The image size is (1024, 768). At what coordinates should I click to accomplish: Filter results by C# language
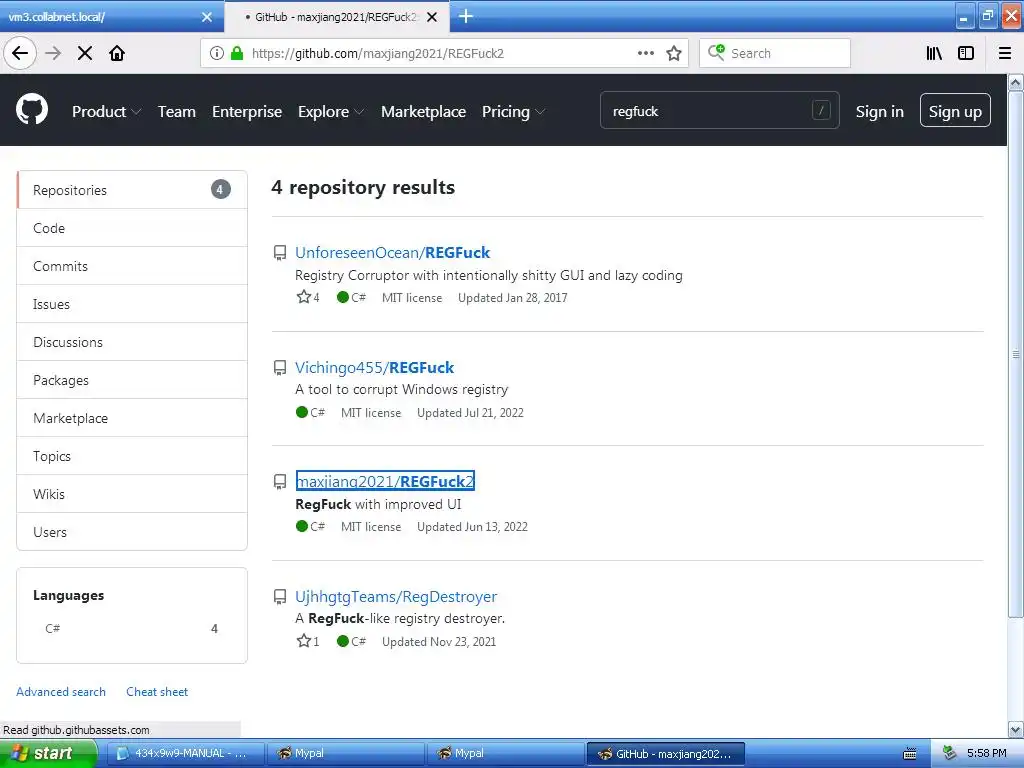point(131,628)
